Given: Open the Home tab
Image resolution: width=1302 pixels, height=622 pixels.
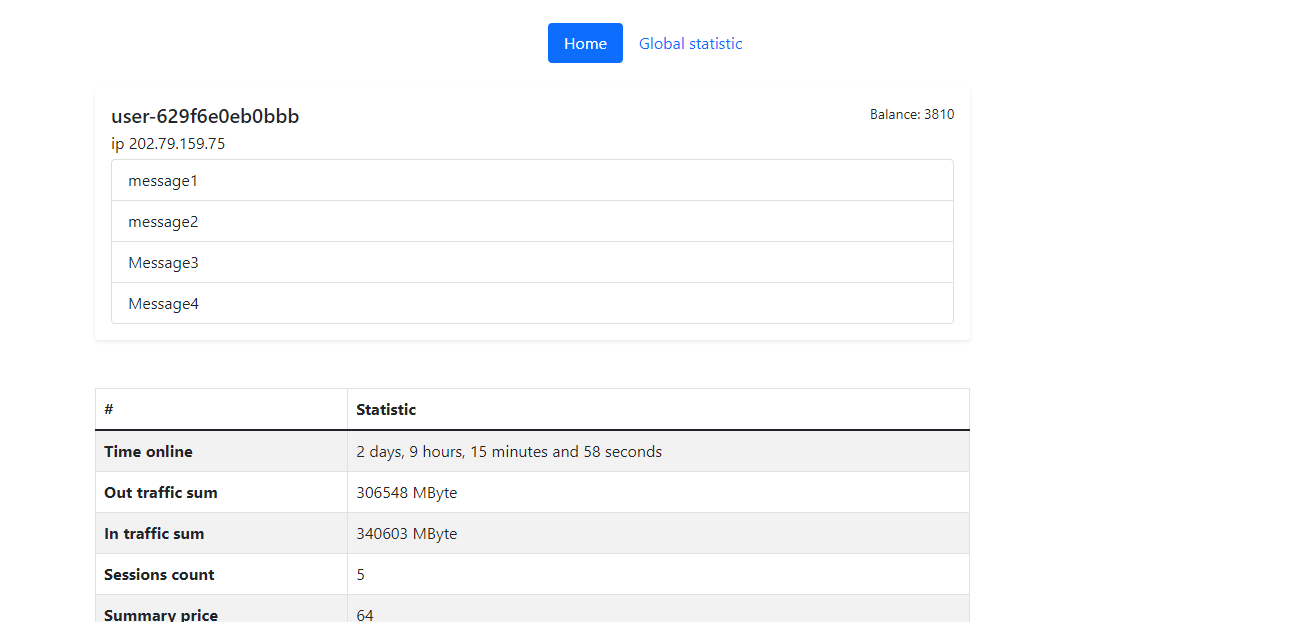Looking at the screenshot, I should (585, 43).
